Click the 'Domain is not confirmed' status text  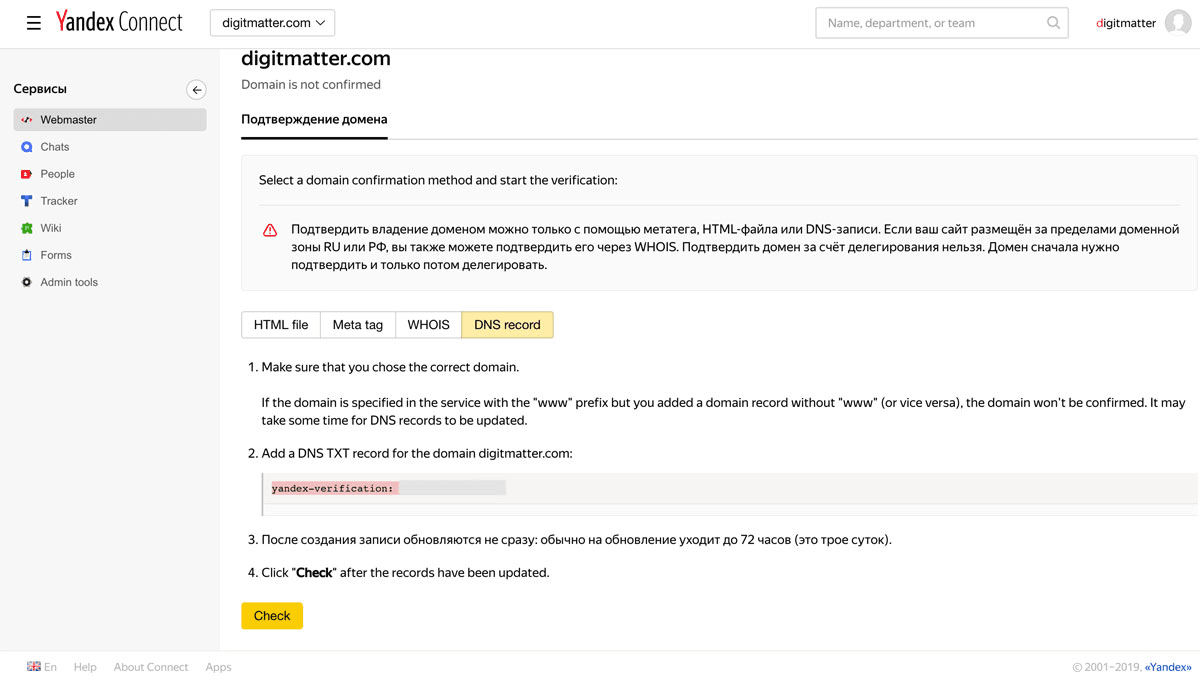(x=311, y=85)
